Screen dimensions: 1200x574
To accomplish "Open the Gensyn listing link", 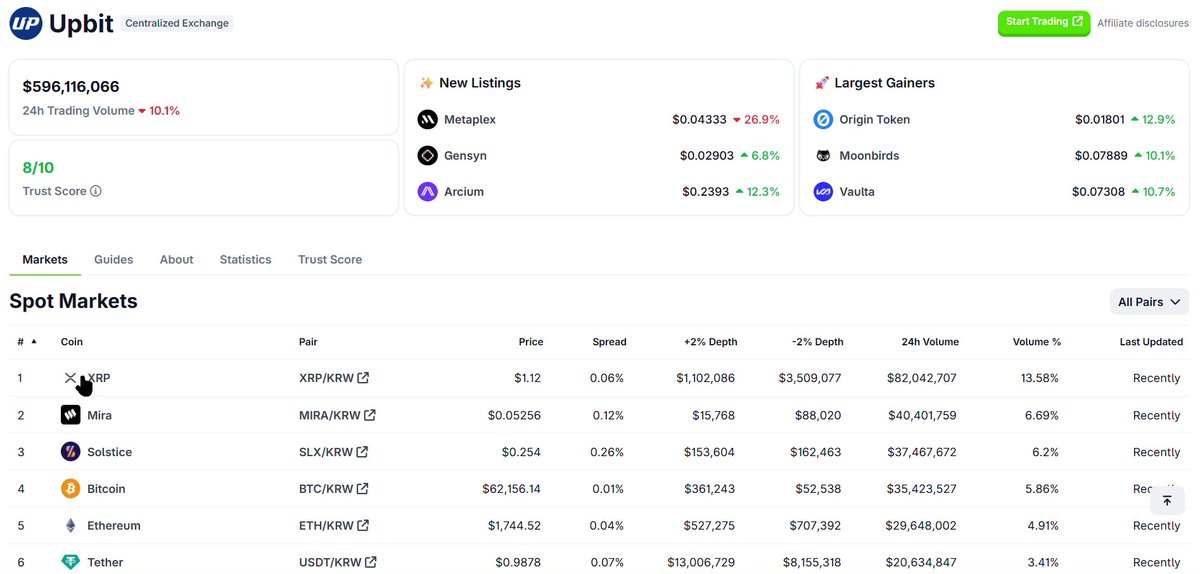I will point(466,156).
